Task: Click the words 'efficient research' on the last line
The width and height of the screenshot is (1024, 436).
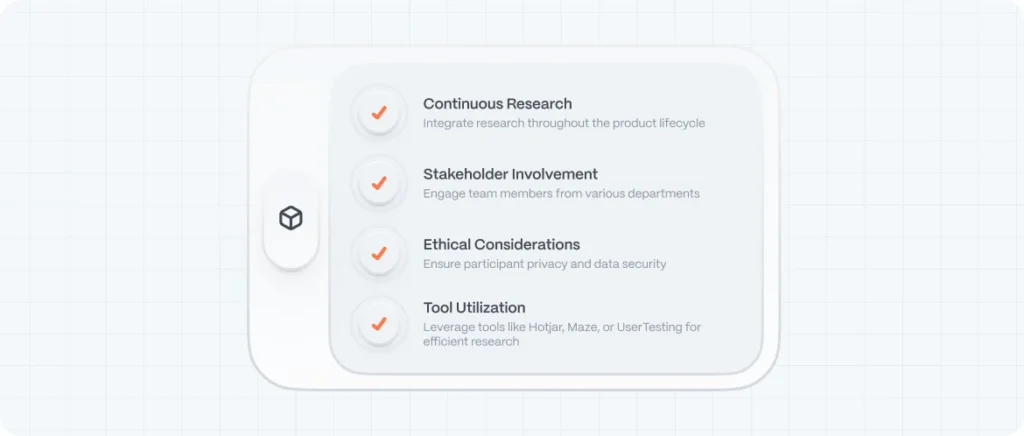Action: coord(471,342)
